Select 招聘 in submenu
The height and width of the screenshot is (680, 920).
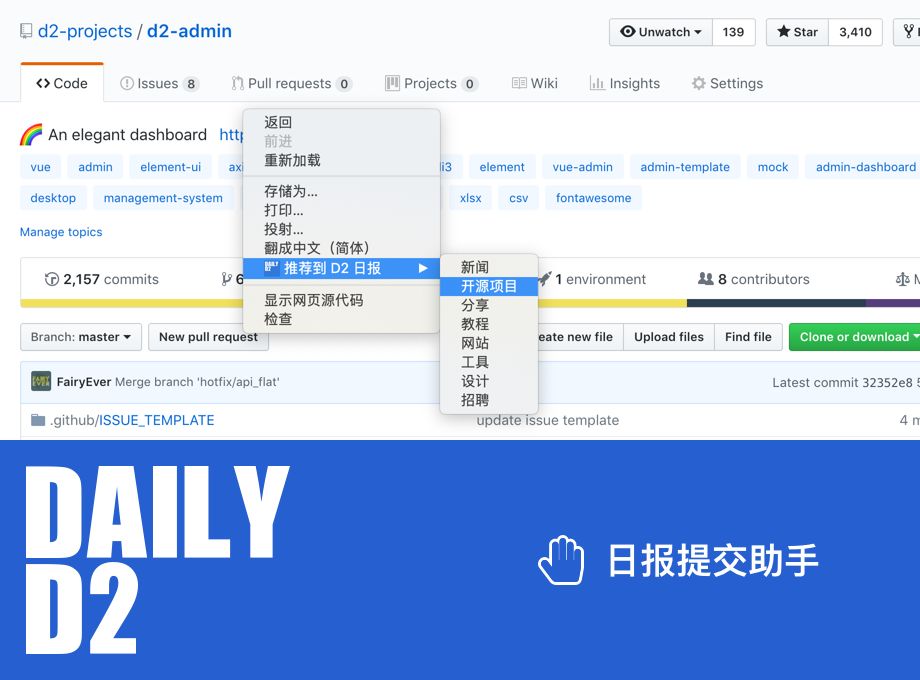coord(489,400)
